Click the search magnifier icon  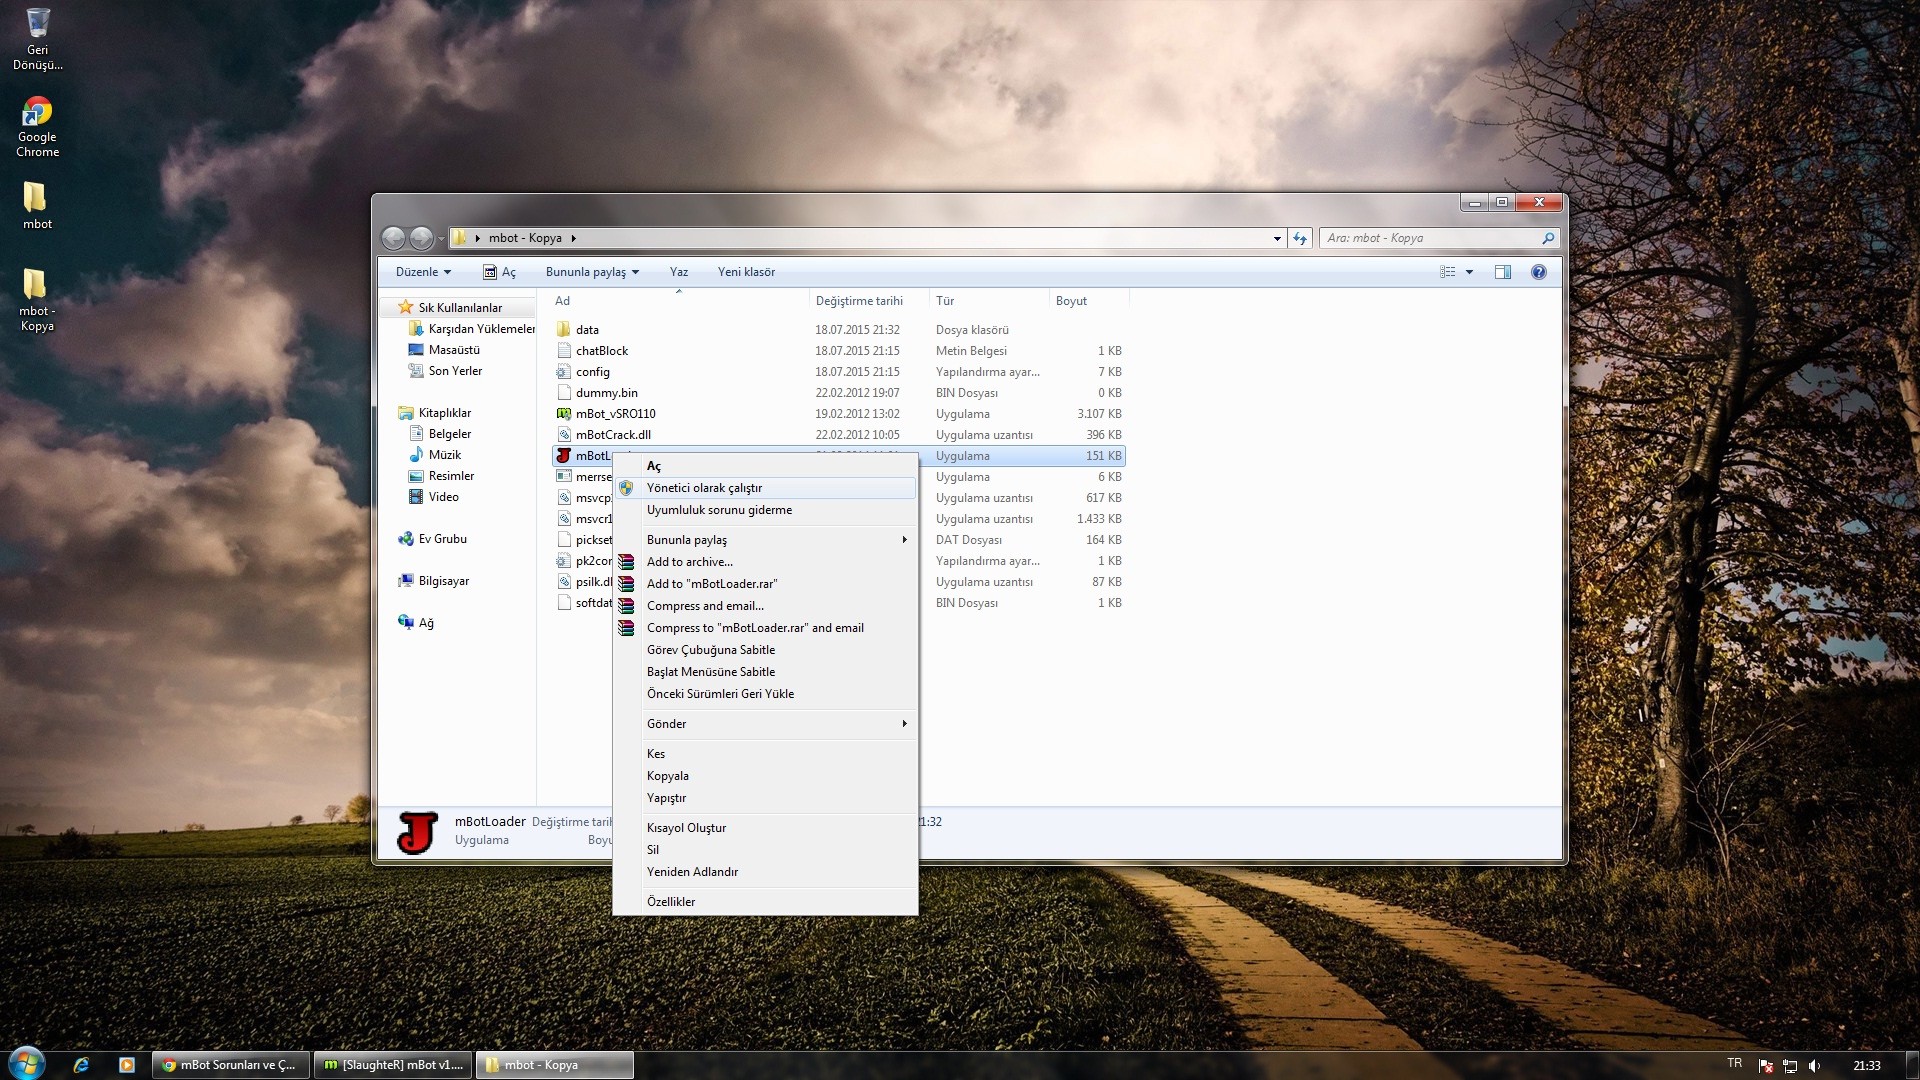point(1548,238)
